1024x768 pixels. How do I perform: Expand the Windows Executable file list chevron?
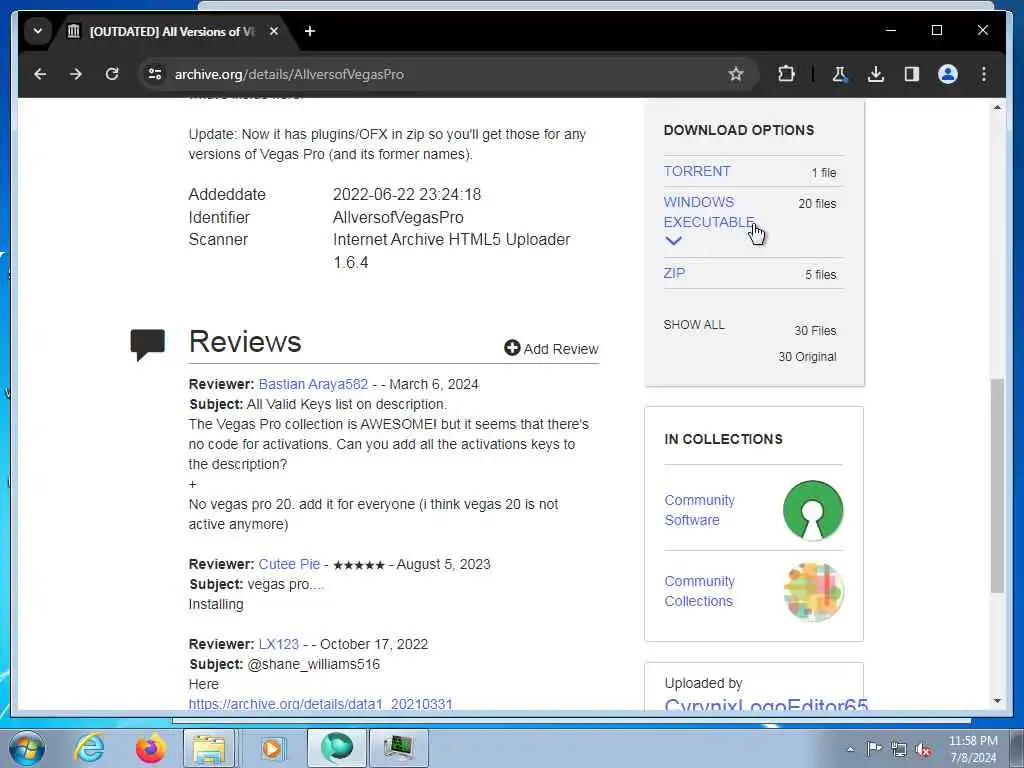click(x=673, y=241)
